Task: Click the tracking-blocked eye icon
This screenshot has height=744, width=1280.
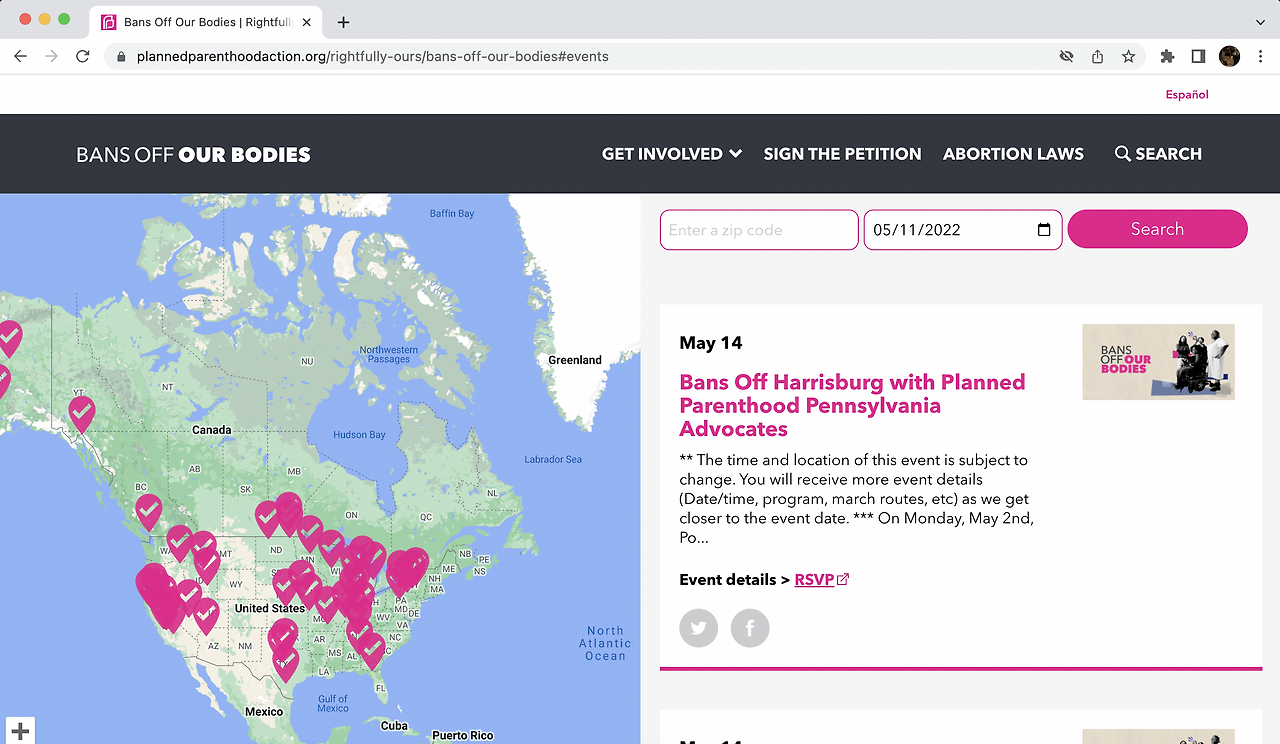Action: coord(1066,57)
